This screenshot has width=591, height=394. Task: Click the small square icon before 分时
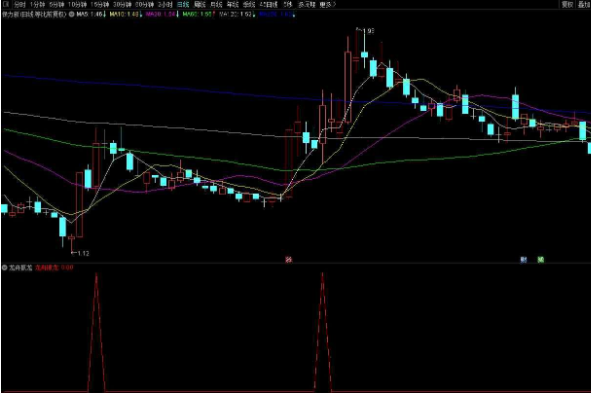pos(6,5)
